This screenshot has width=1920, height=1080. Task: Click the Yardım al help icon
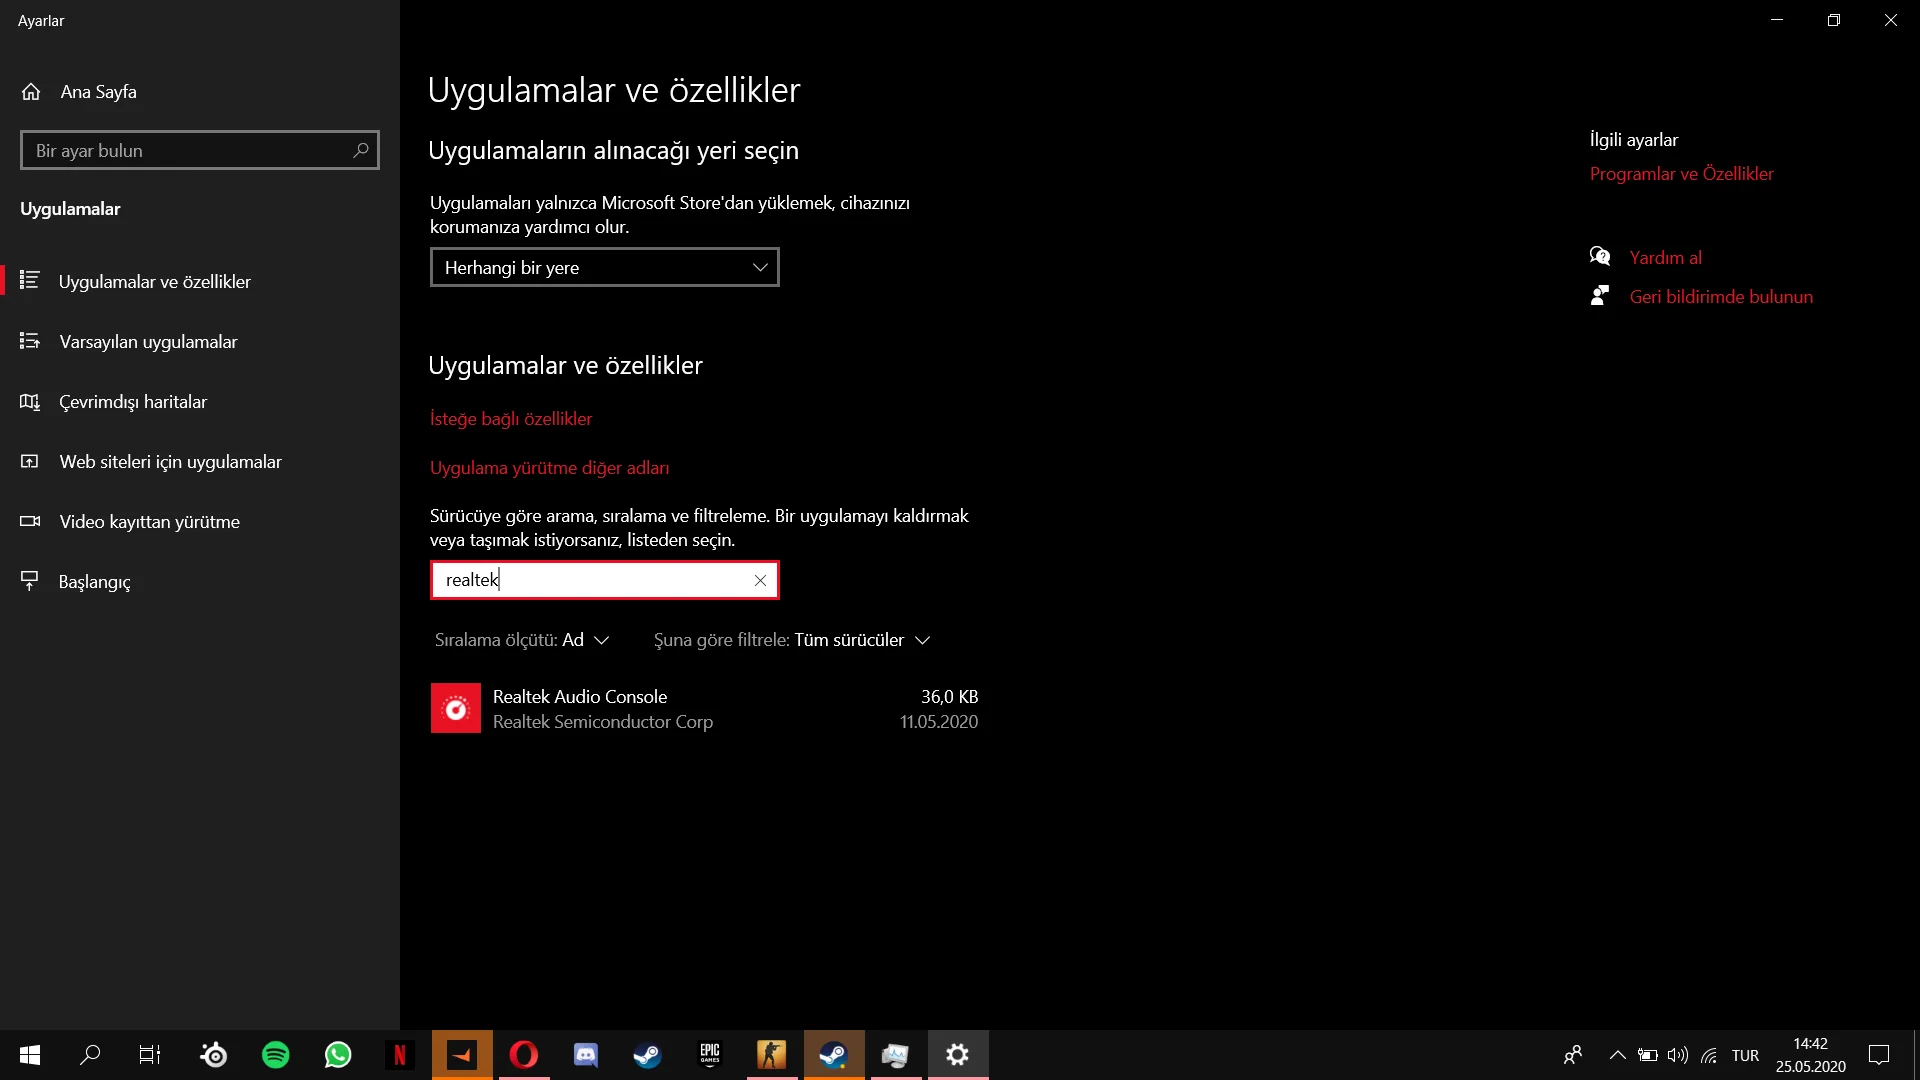1600,257
